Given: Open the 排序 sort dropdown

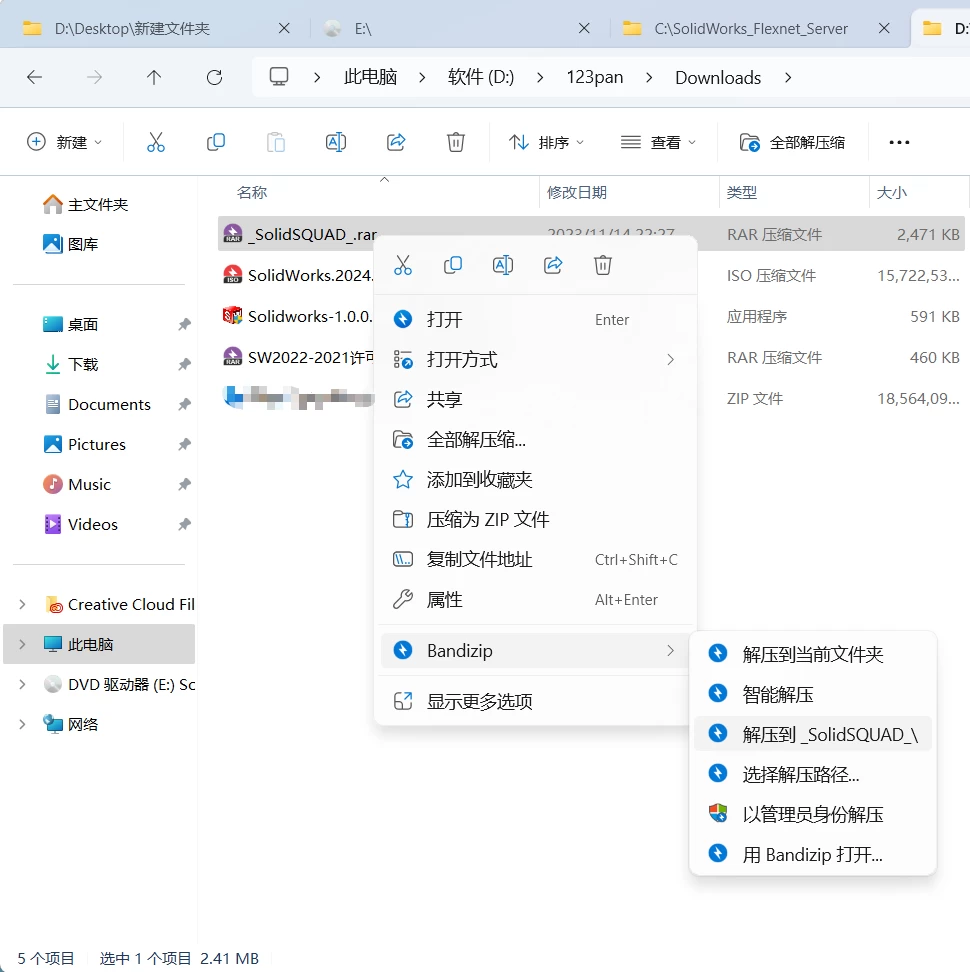Looking at the screenshot, I should (547, 143).
